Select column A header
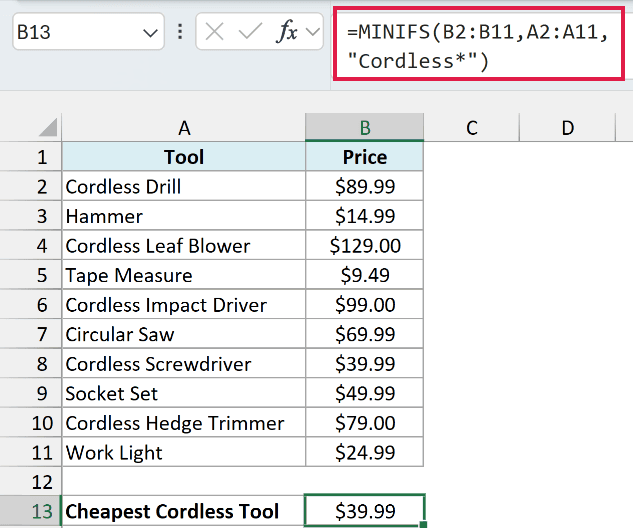The image size is (633, 528). click(x=184, y=128)
